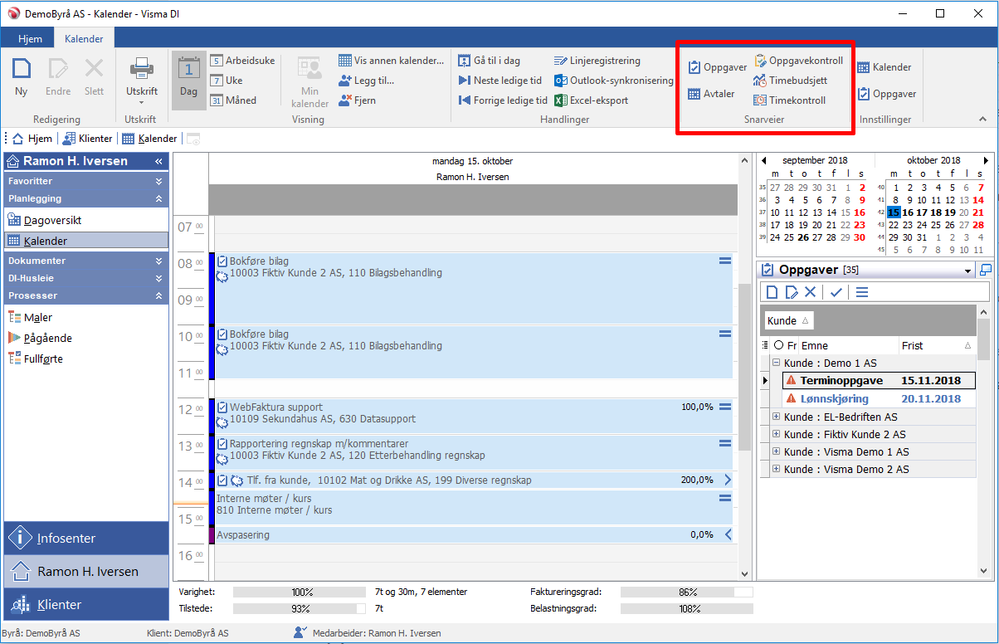This screenshot has width=999, height=644.
Task: Click the Varighet 100% progress bar
Action: (299, 592)
